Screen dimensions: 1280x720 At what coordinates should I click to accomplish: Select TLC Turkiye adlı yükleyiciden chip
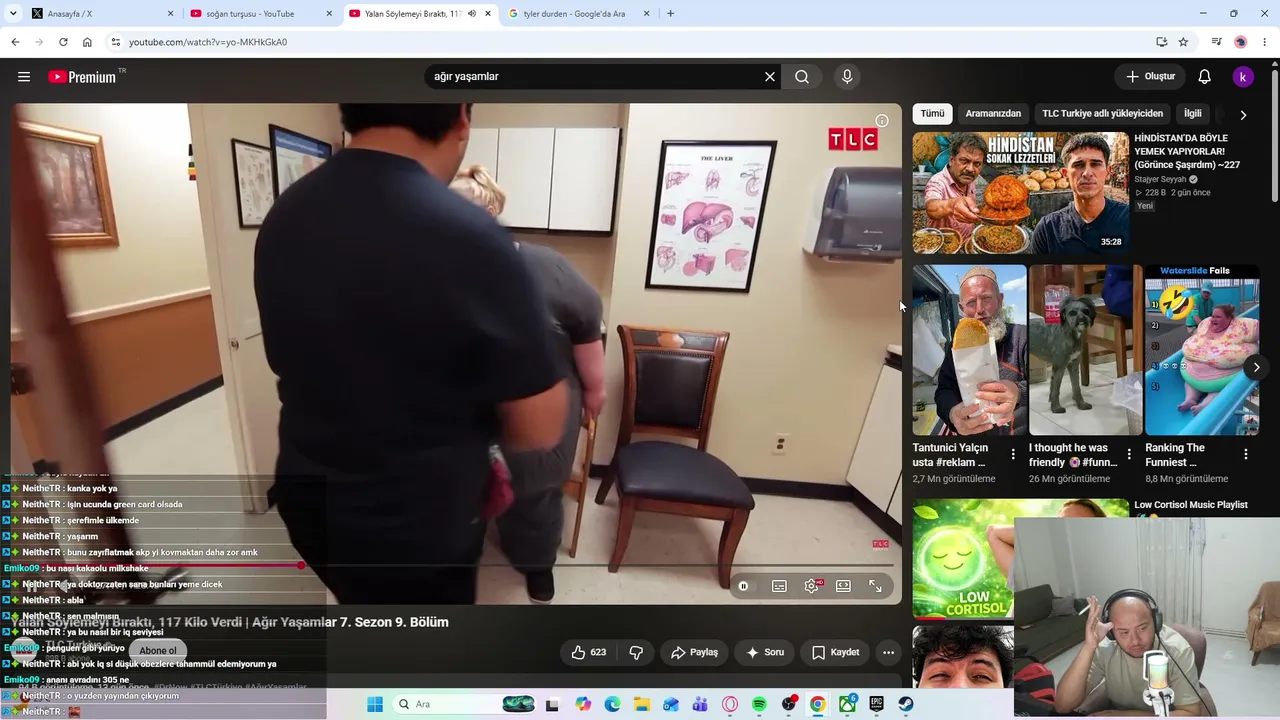coord(1102,114)
